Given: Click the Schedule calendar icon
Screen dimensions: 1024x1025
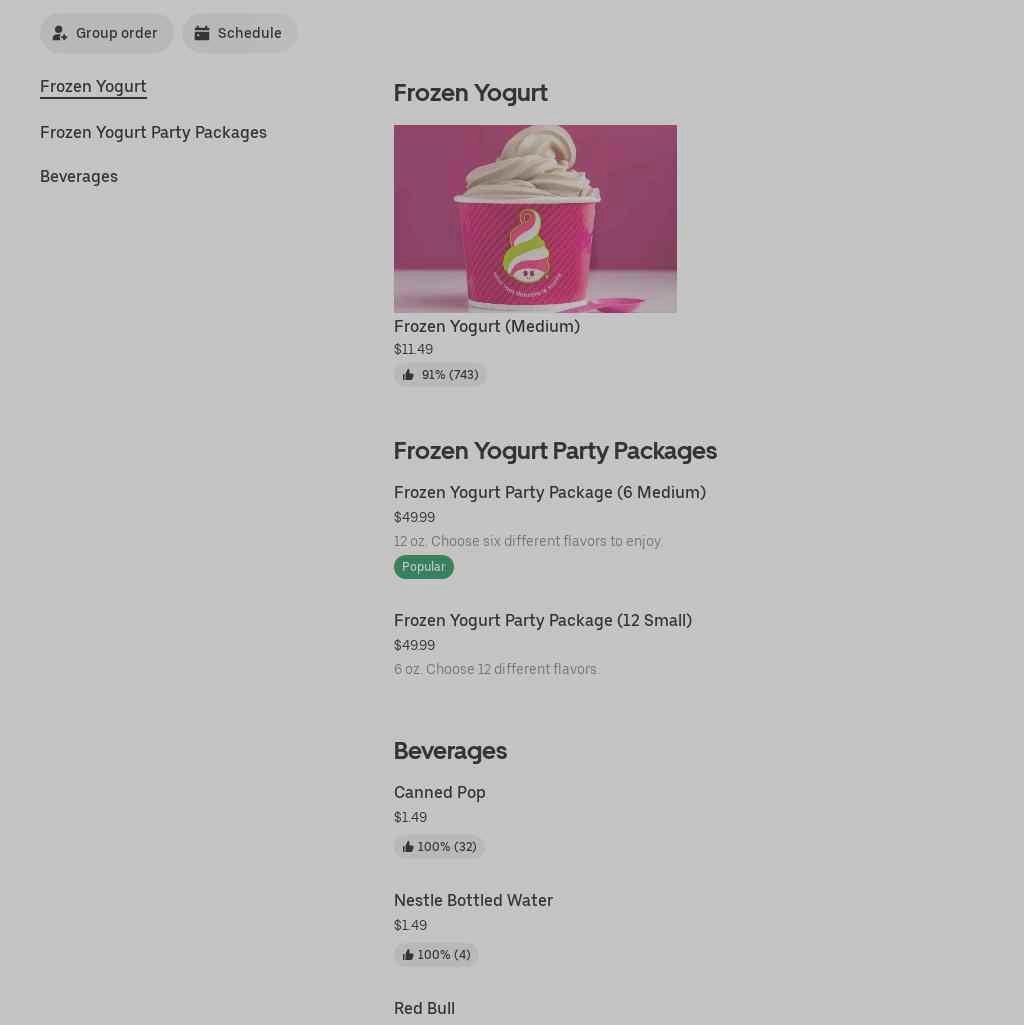Looking at the screenshot, I should (x=202, y=33).
